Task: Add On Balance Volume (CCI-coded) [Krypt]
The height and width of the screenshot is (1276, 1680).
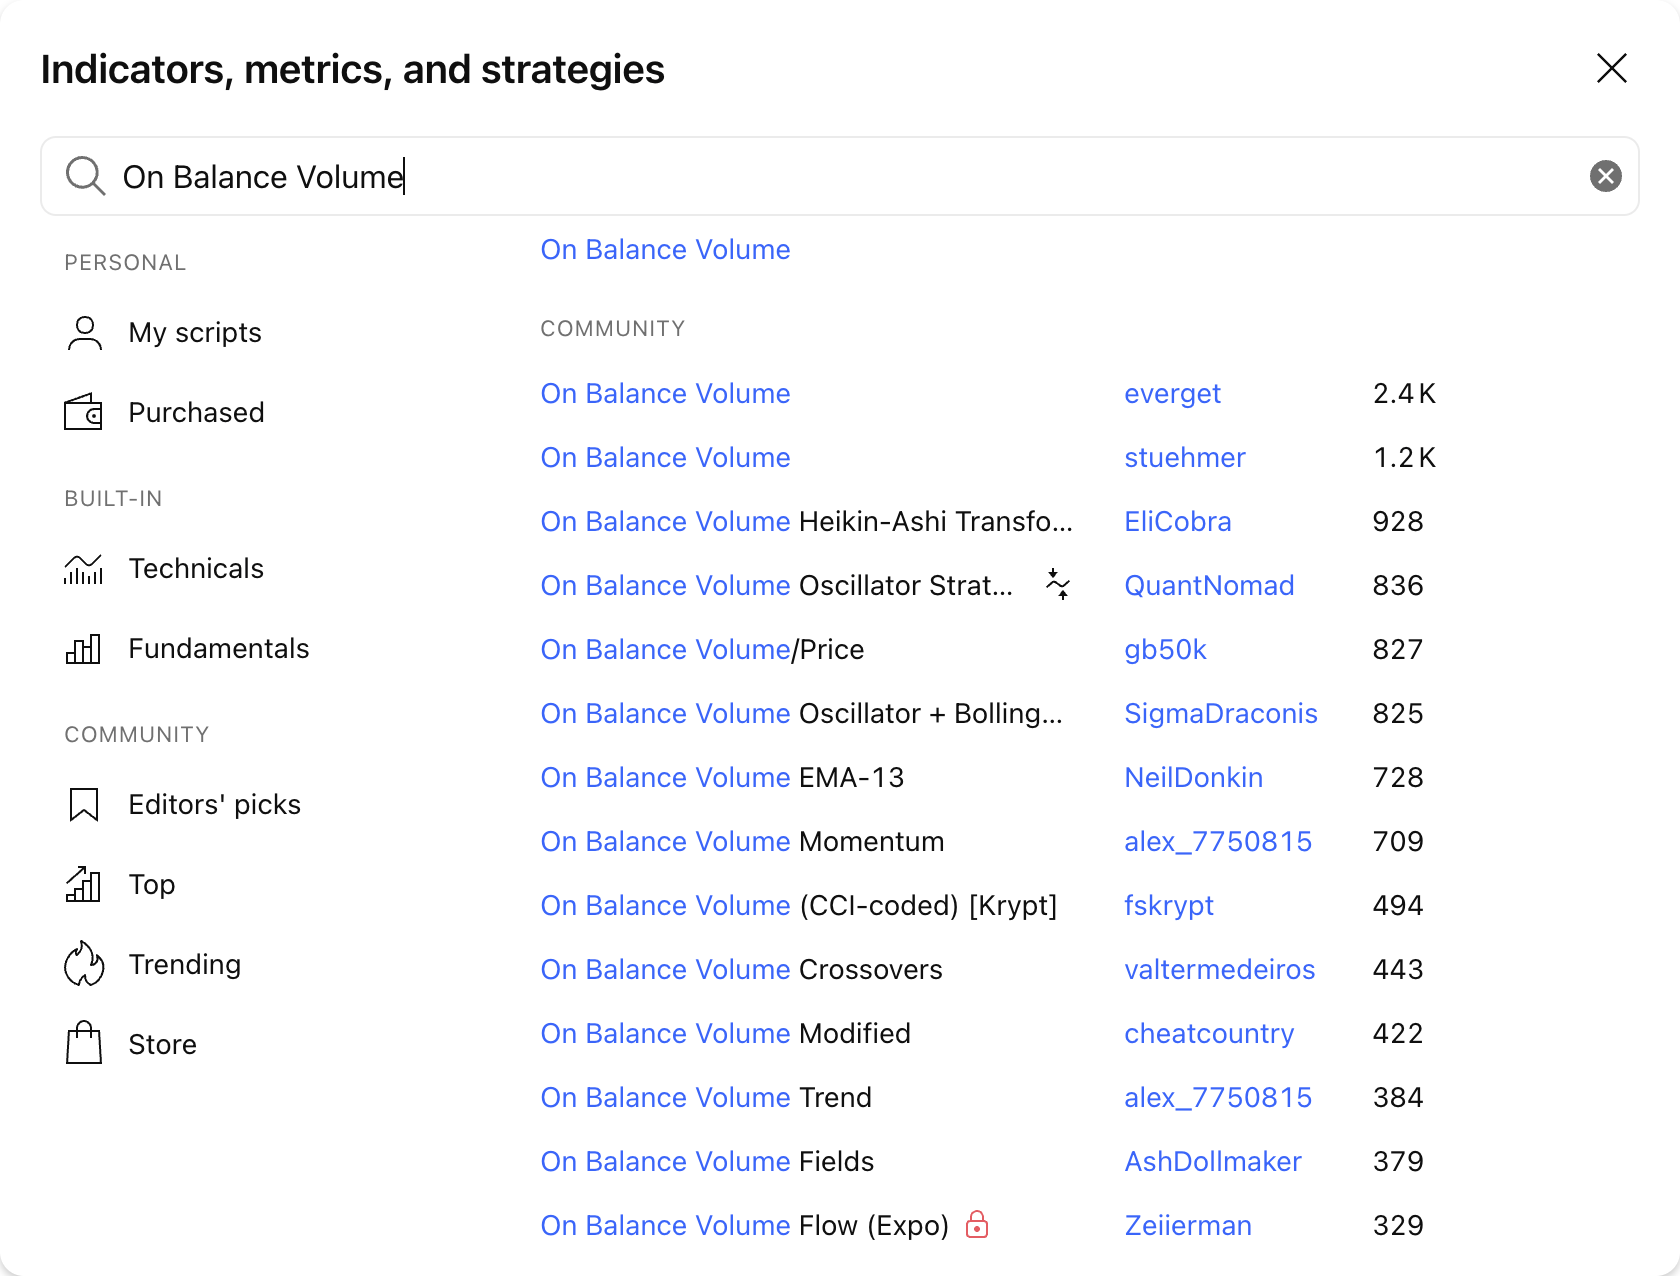Action: [x=799, y=905]
